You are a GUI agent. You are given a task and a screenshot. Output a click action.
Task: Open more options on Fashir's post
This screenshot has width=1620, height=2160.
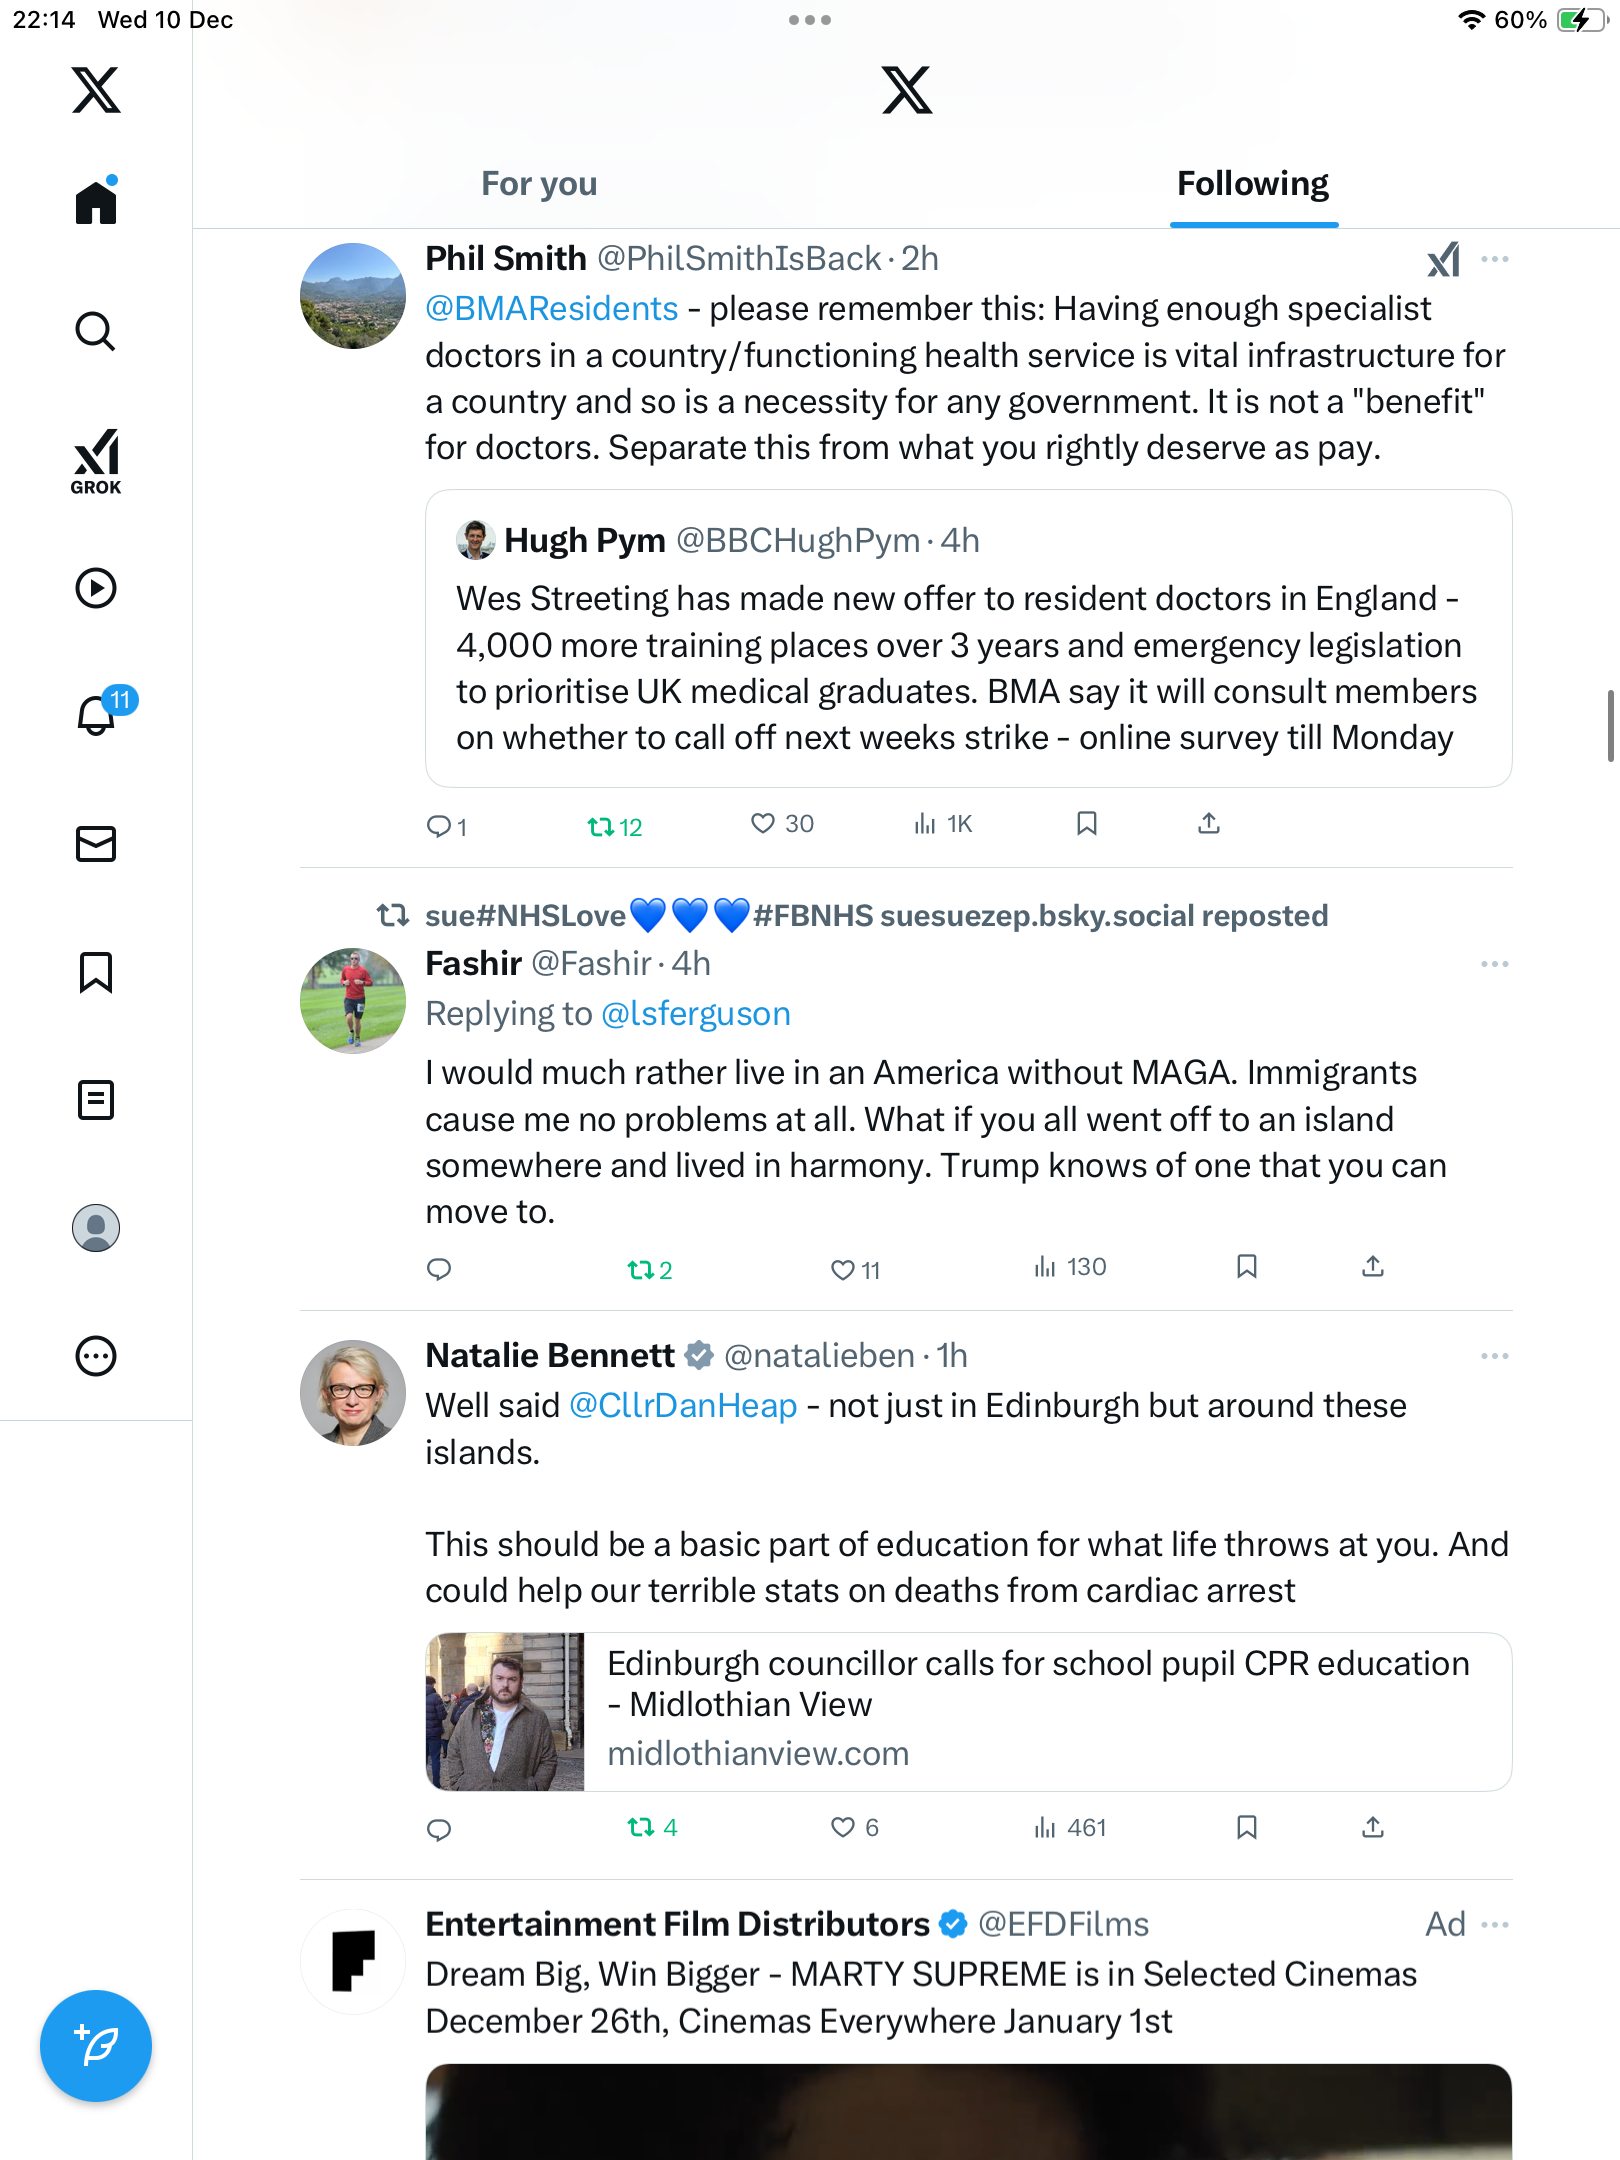1495,964
